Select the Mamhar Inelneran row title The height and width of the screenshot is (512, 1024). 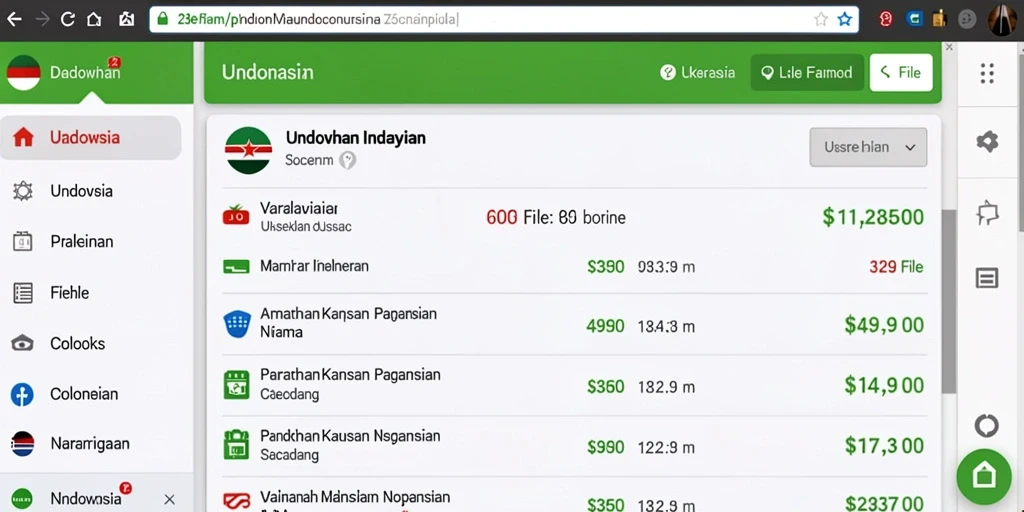(314, 266)
